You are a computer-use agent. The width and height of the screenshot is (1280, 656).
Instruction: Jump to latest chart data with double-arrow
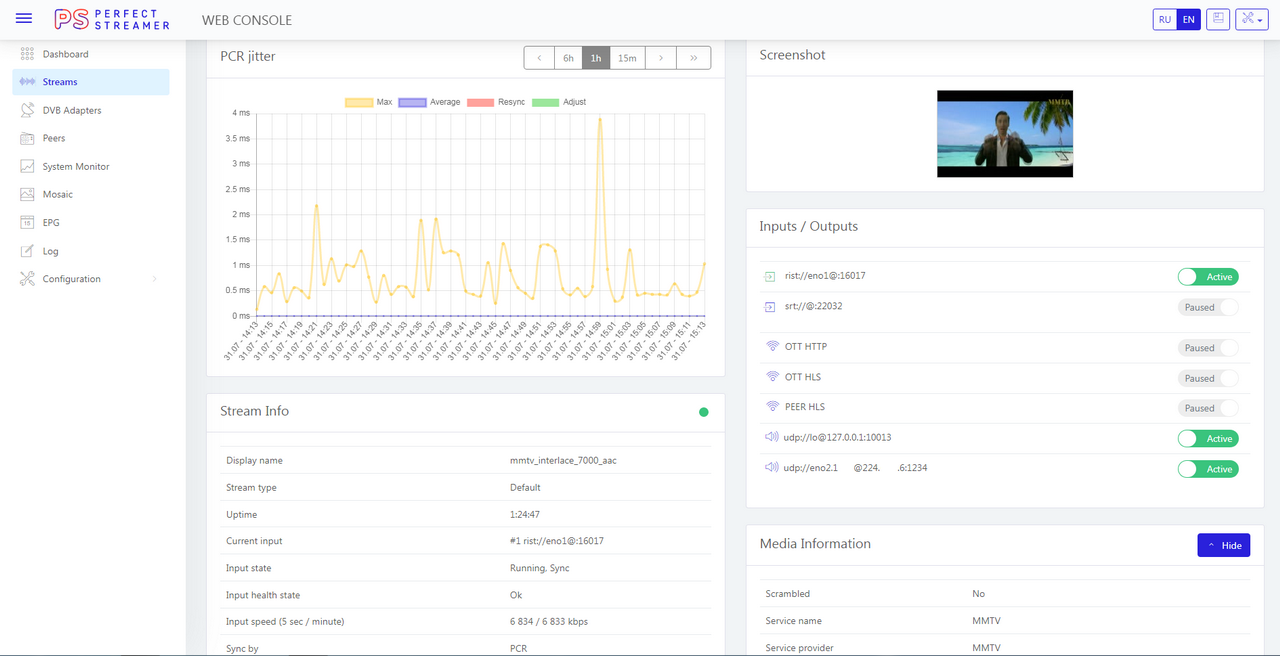point(693,58)
